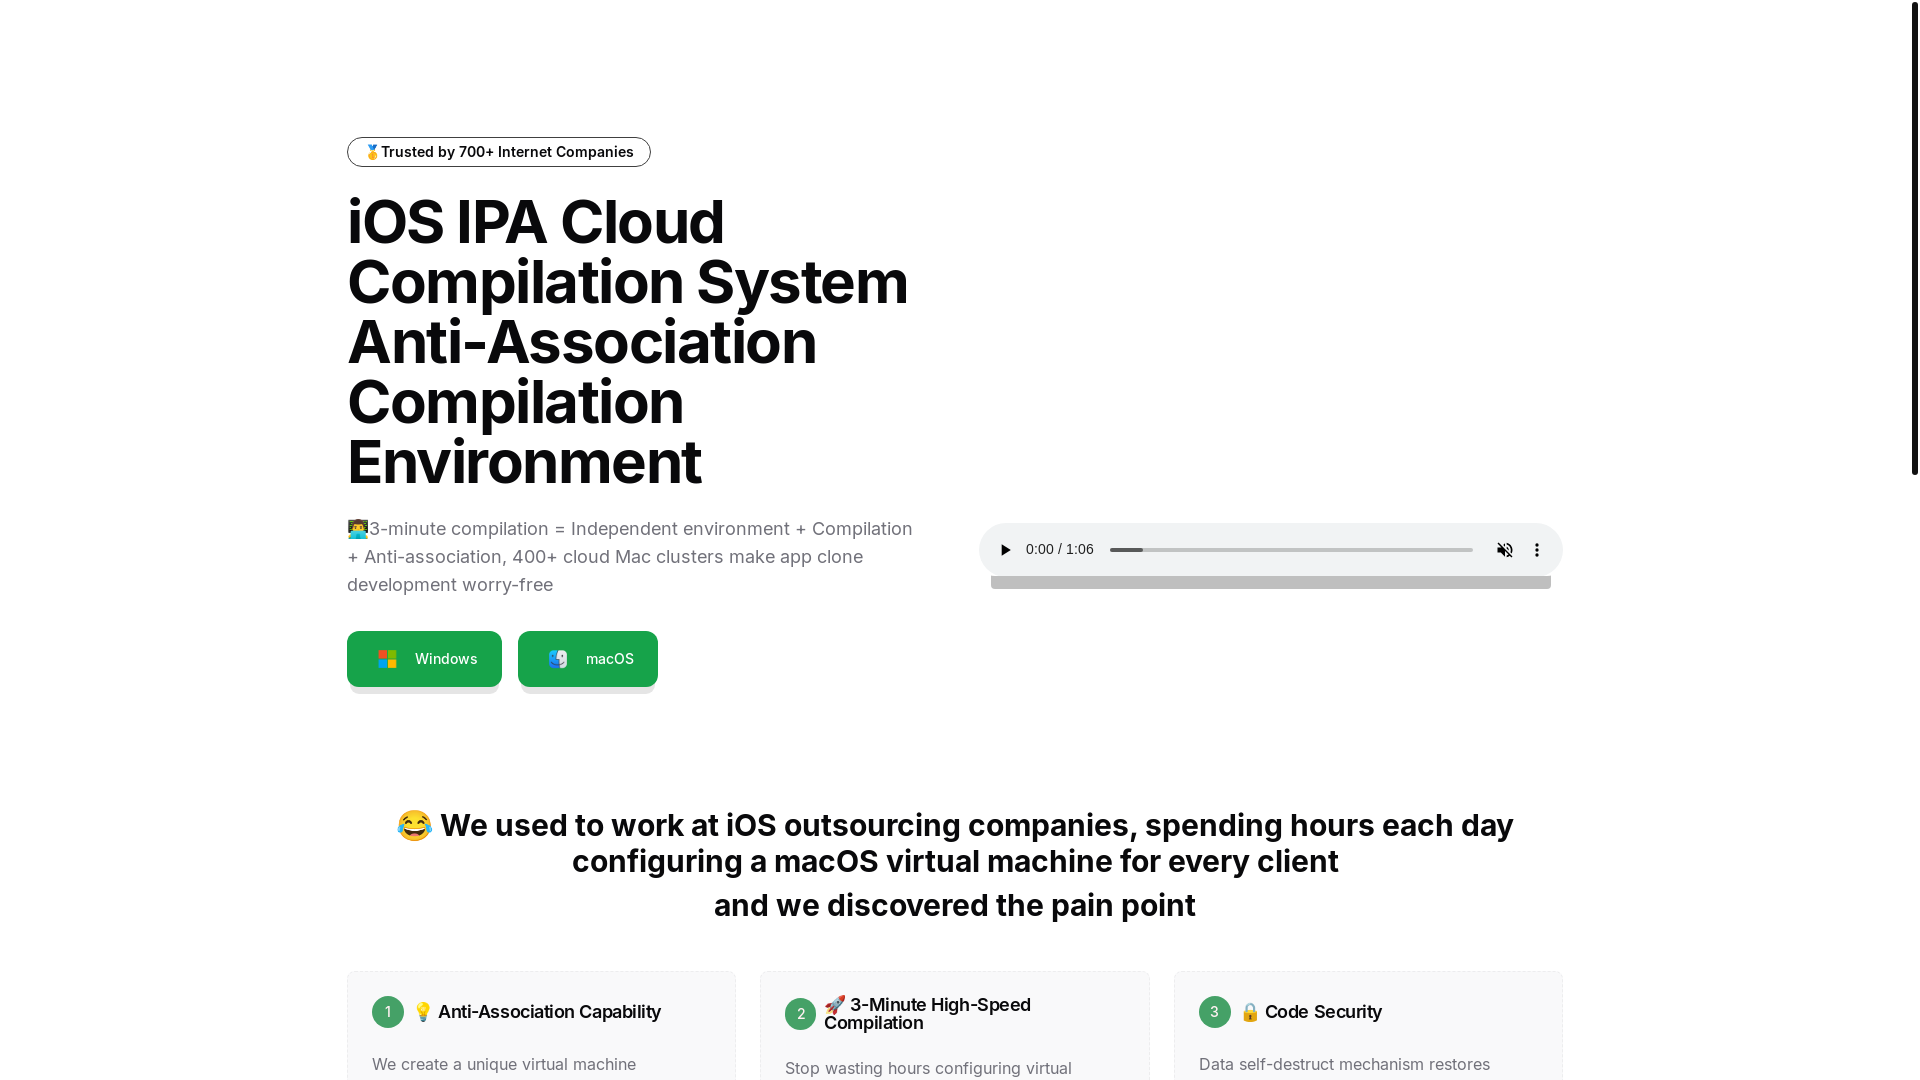Screen dimensions: 1920x1080
Task: Download the Windows version
Action: point(424,659)
